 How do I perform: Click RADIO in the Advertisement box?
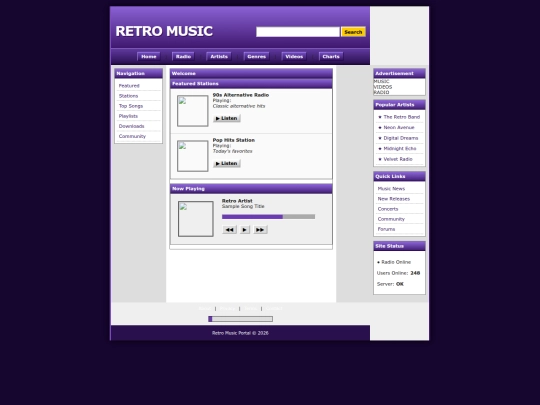pos(382,93)
